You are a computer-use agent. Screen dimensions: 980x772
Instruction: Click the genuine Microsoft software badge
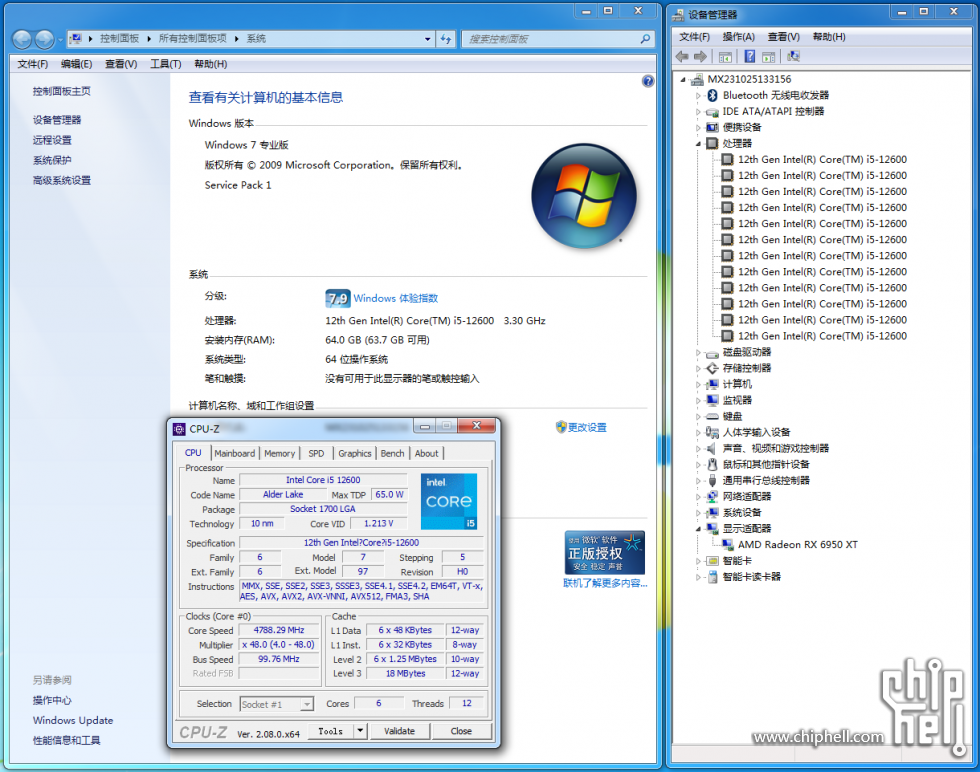point(604,553)
